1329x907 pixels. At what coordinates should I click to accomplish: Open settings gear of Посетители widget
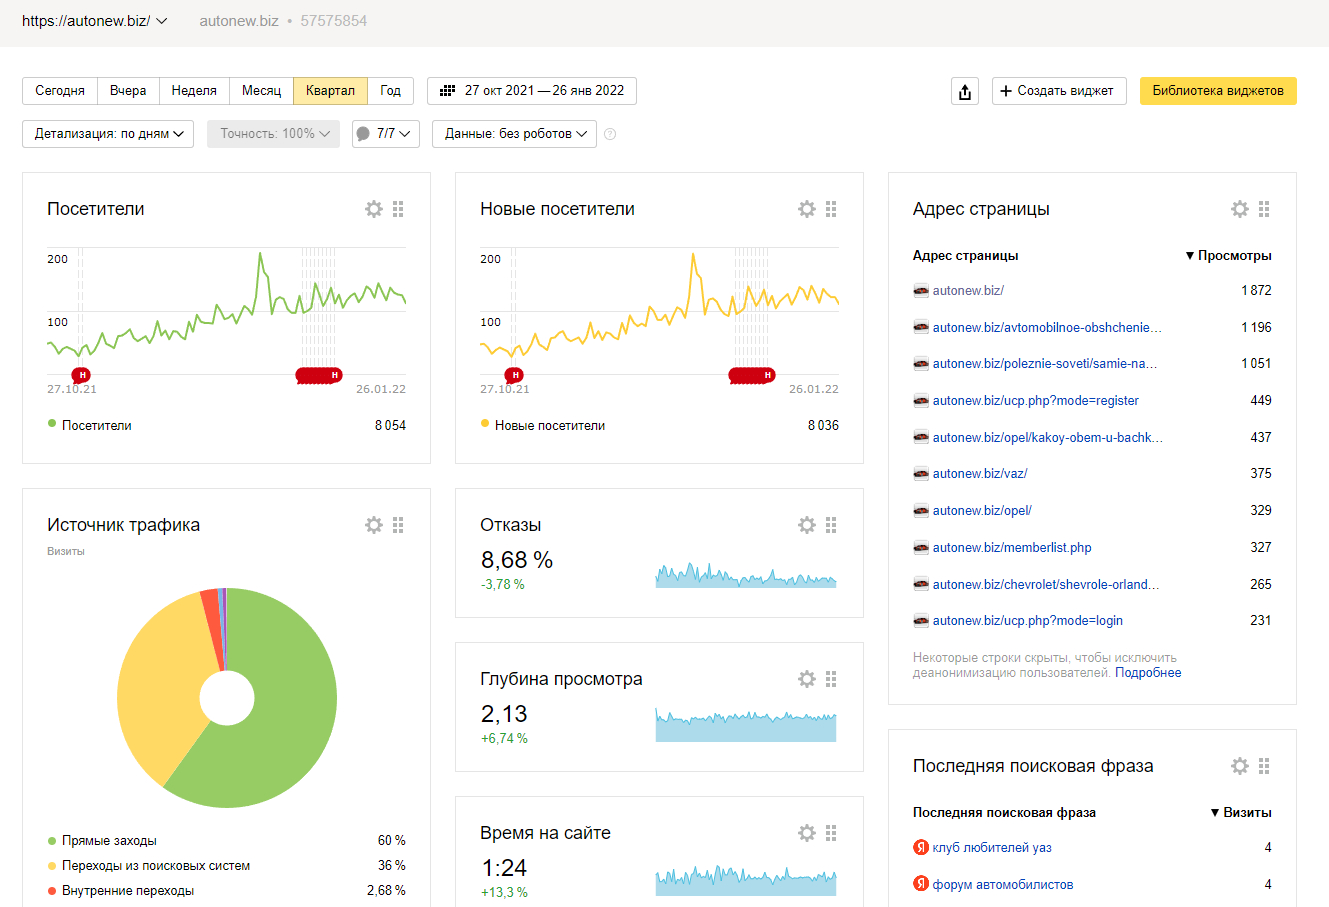(374, 209)
